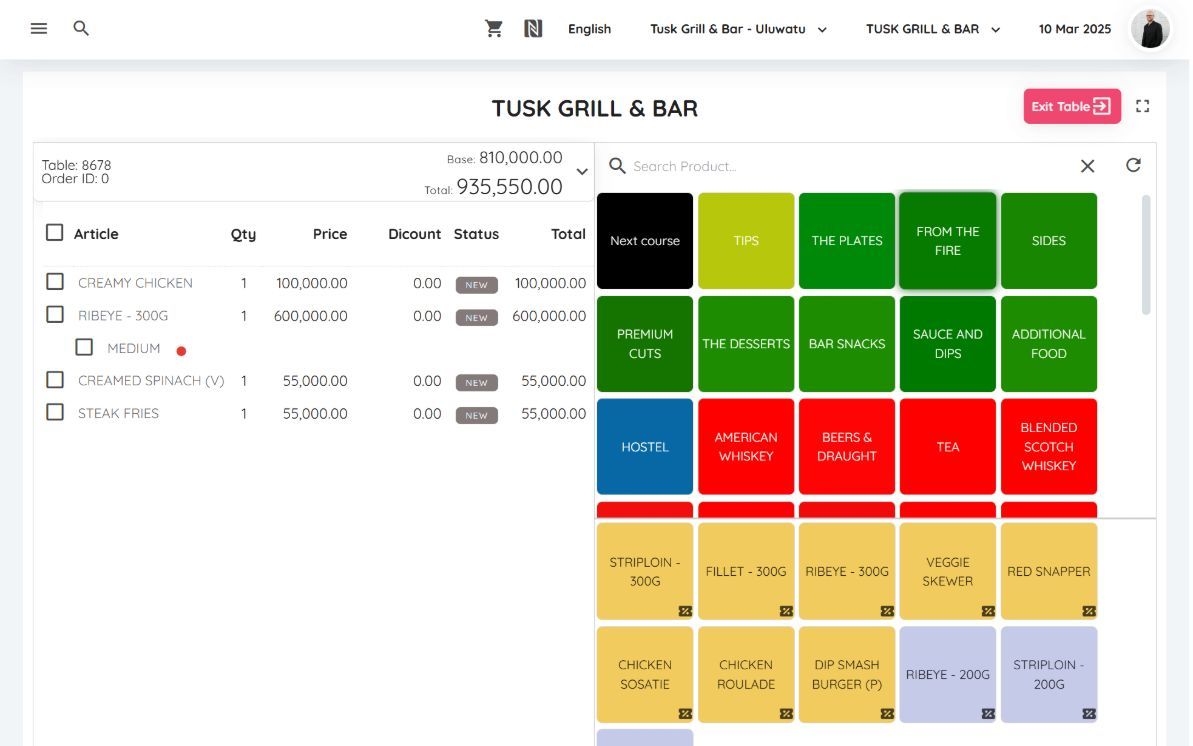The image size is (1193, 746).
Task: Refresh the product list
Action: coord(1133,166)
